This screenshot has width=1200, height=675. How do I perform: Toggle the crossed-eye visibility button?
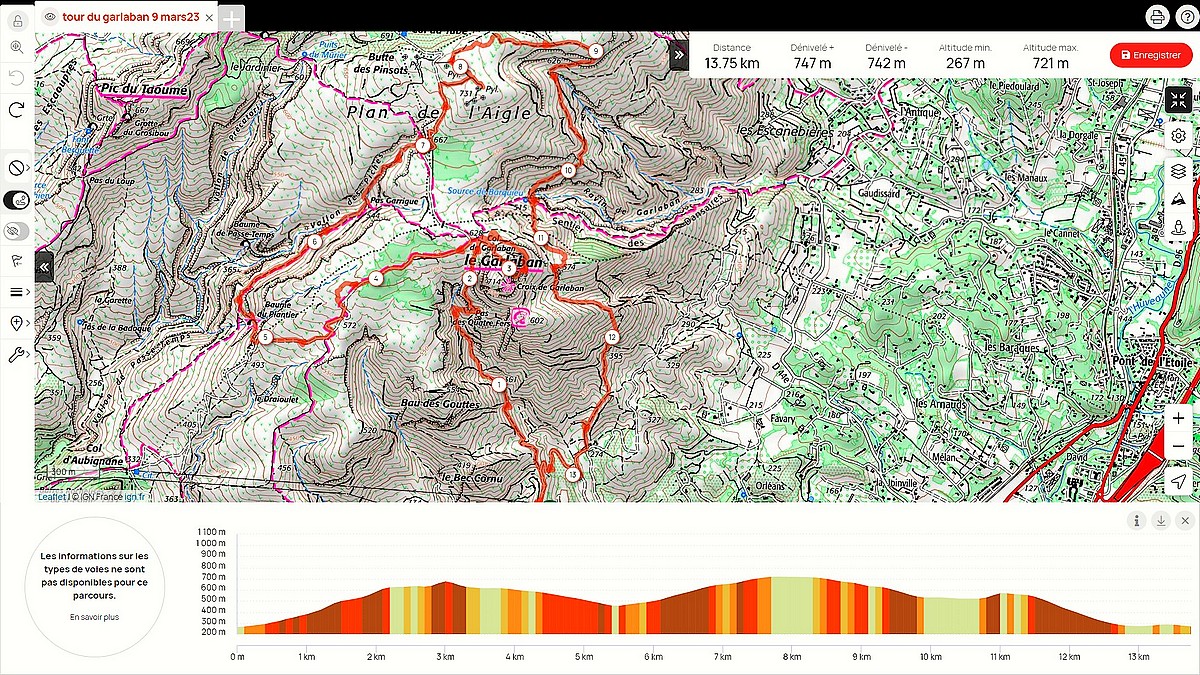17,231
